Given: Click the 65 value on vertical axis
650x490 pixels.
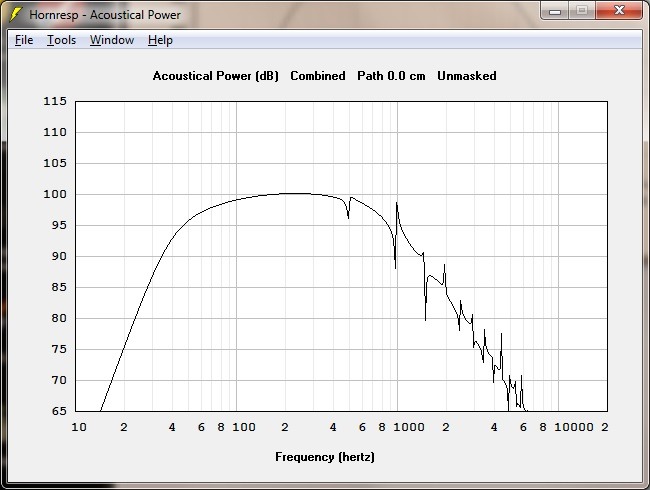Looking at the screenshot, I should pos(59,411).
